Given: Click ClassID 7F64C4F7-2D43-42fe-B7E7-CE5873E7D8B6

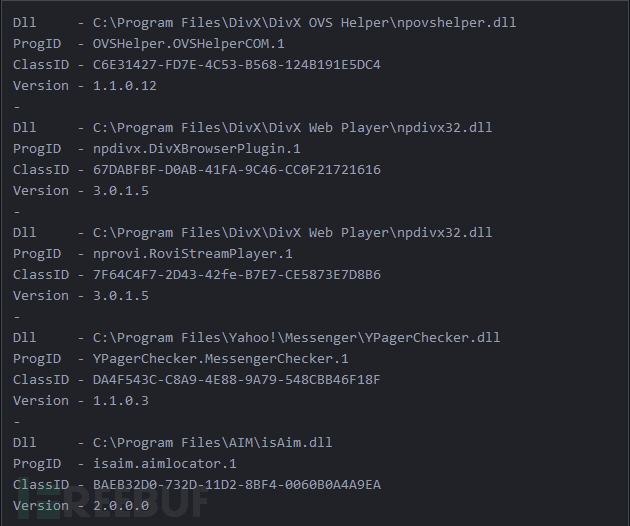Looking at the screenshot, I should click(x=237, y=274).
